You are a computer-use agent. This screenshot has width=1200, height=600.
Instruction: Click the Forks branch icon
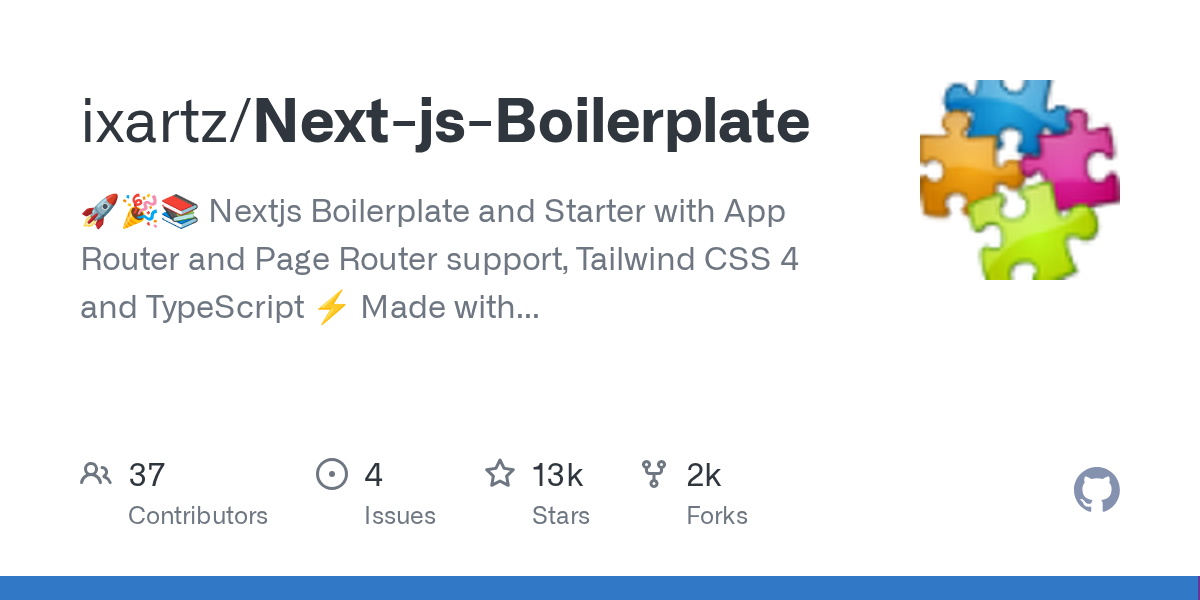point(654,474)
